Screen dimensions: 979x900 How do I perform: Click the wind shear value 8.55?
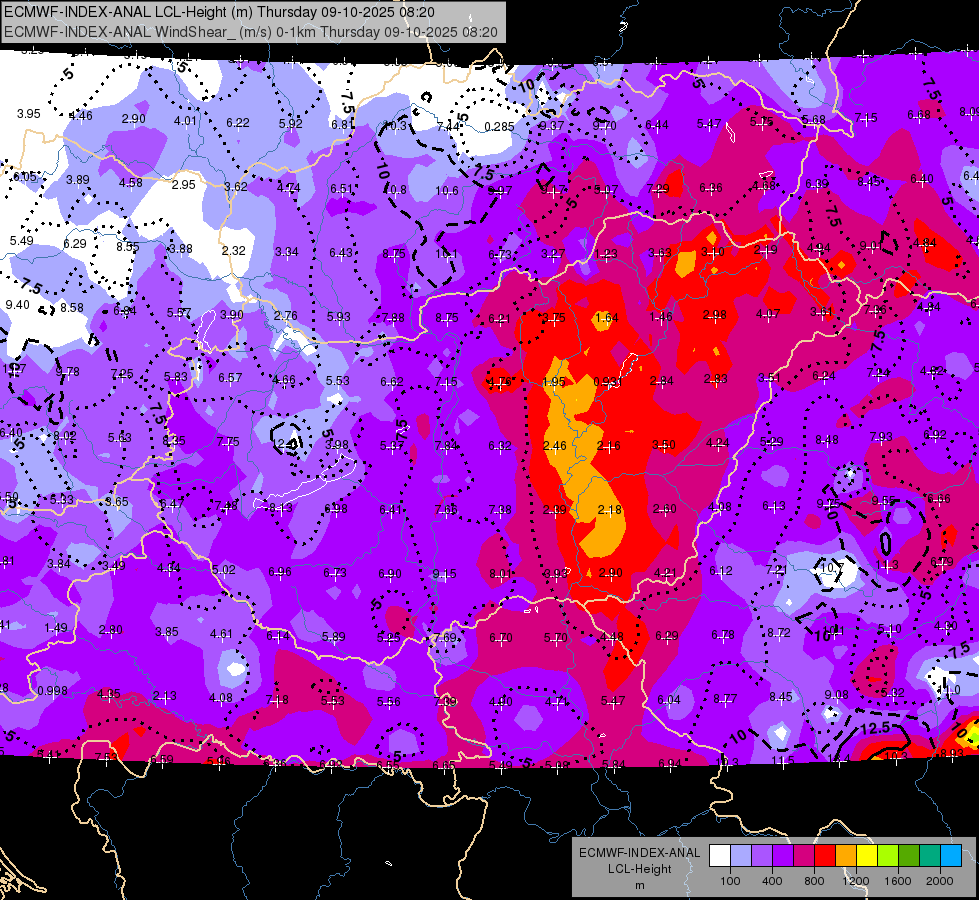127,247
